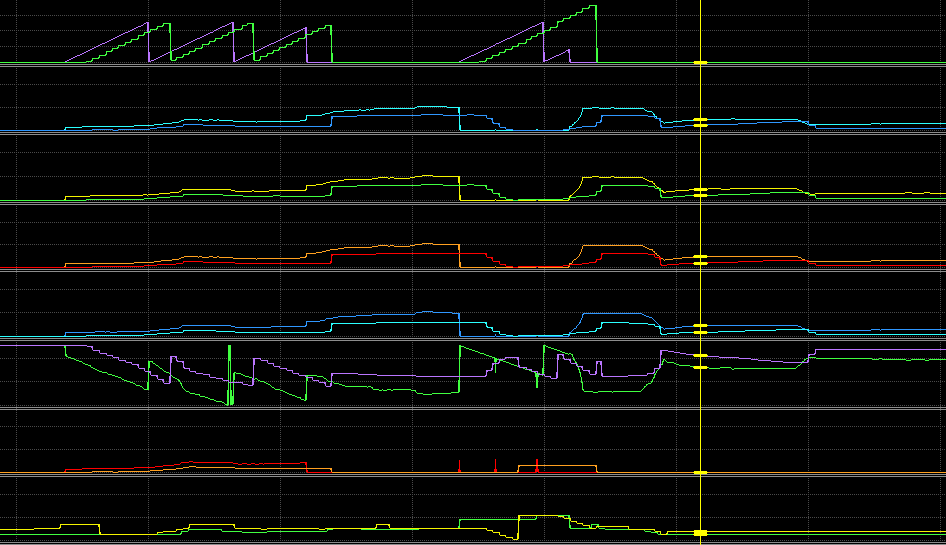This screenshot has width=946, height=545.
Task: Click the third, thickest red spike in seventh lane
Action: [537, 465]
